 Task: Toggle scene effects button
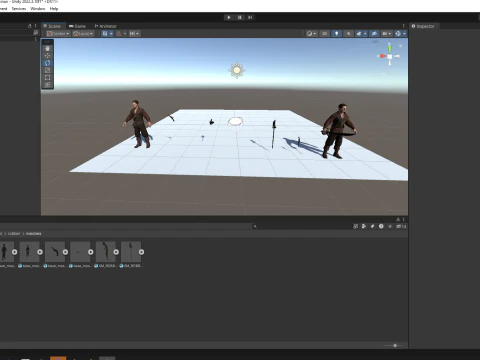coord(359,34)
